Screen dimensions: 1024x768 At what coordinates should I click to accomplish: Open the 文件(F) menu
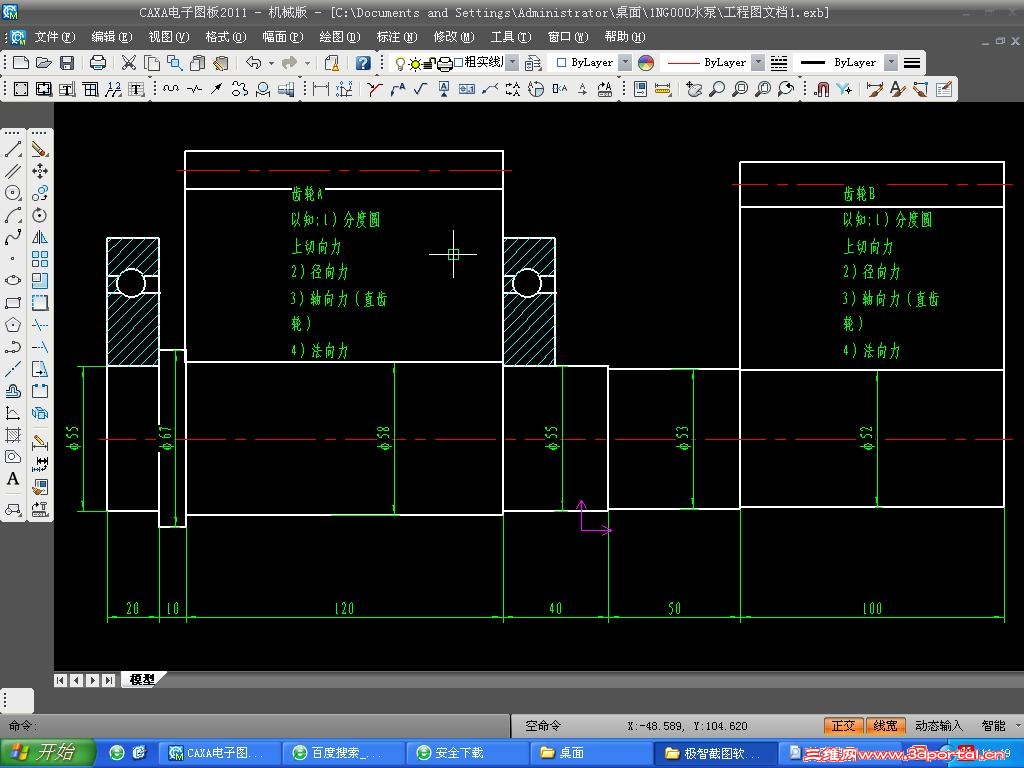coord(55,37)
